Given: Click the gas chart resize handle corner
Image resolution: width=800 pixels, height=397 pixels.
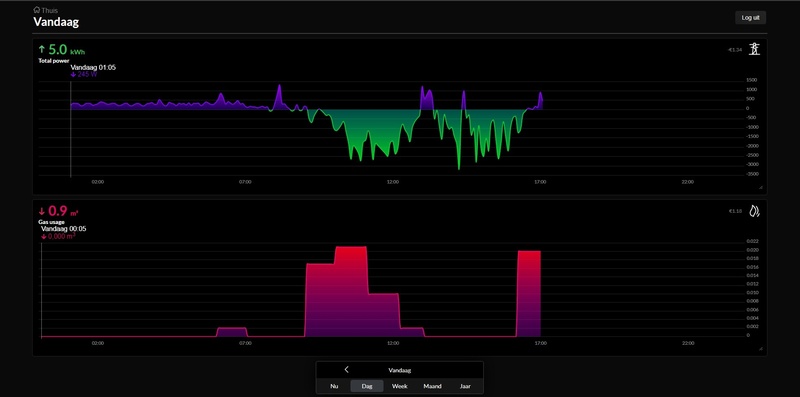Looking at the screenshot, I should pyautogui.click(x=761, y=349).
